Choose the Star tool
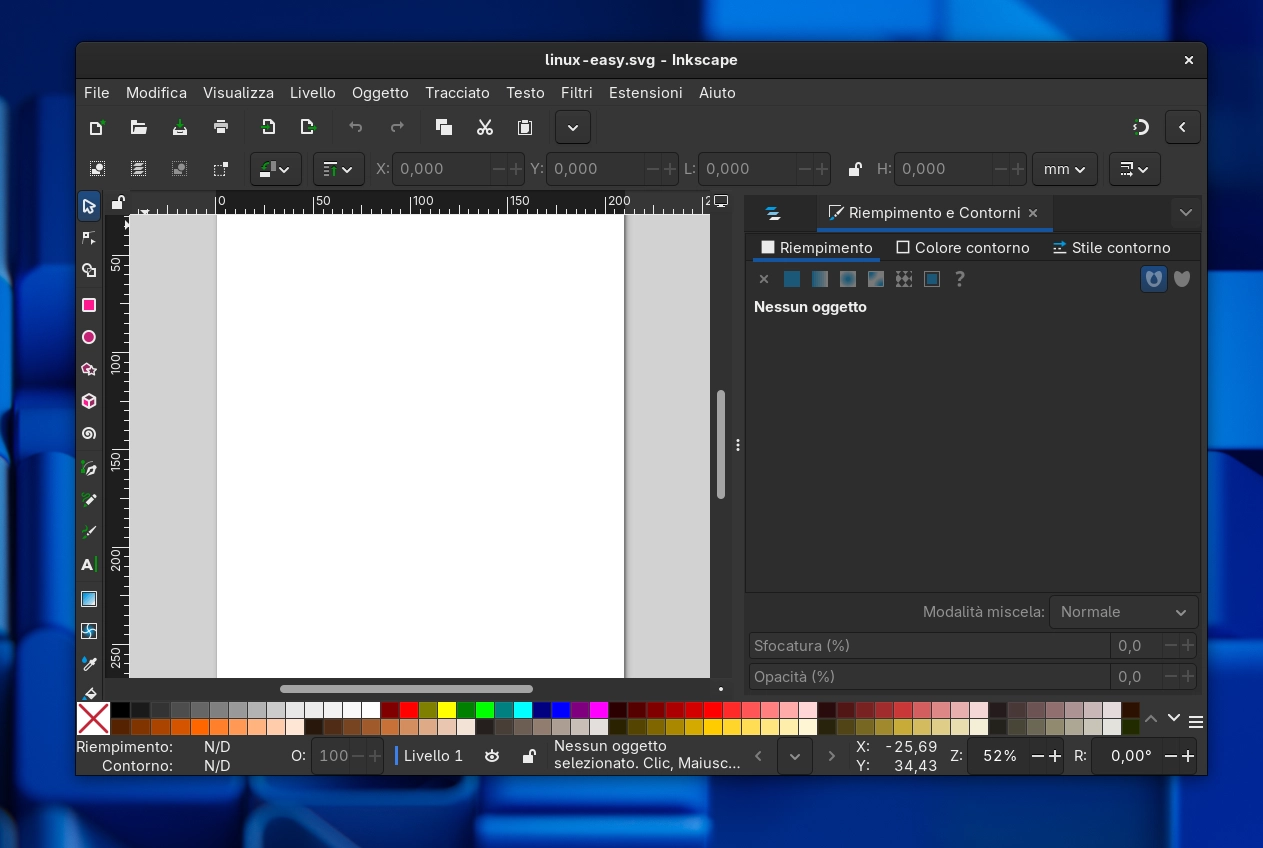 tap(88, 369)
